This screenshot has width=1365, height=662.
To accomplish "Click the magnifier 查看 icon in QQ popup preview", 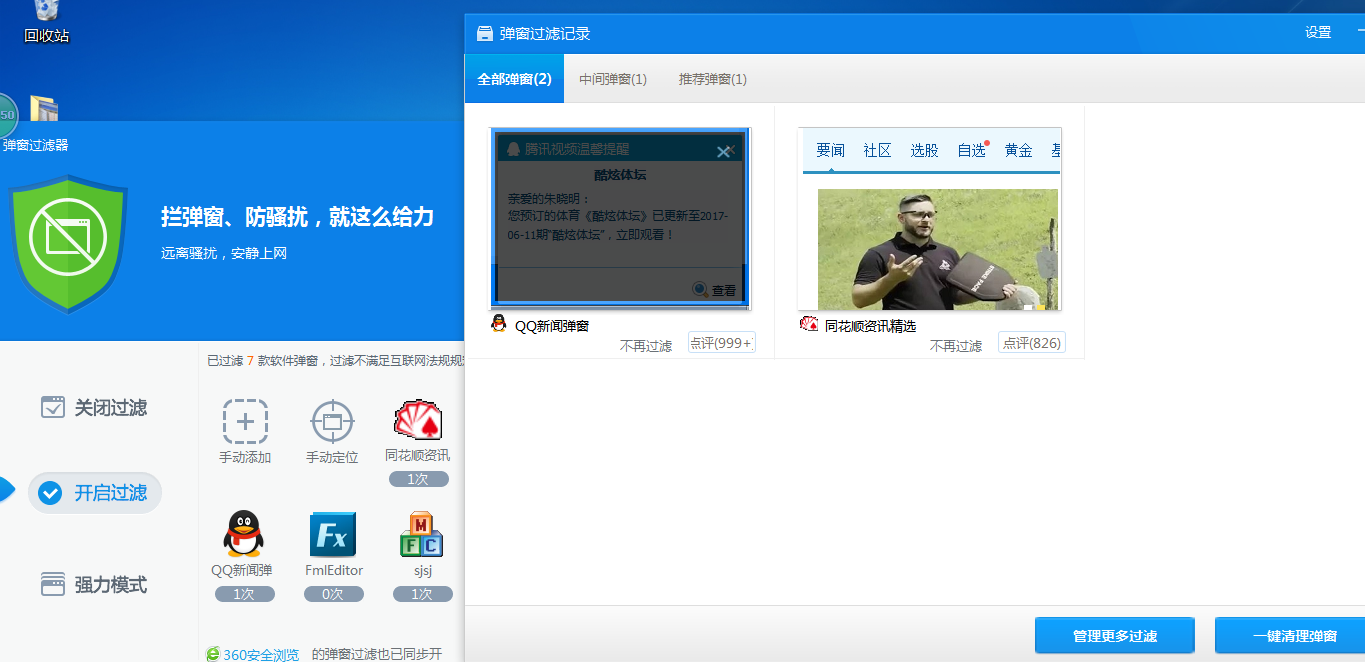I will tap(701, 289).
